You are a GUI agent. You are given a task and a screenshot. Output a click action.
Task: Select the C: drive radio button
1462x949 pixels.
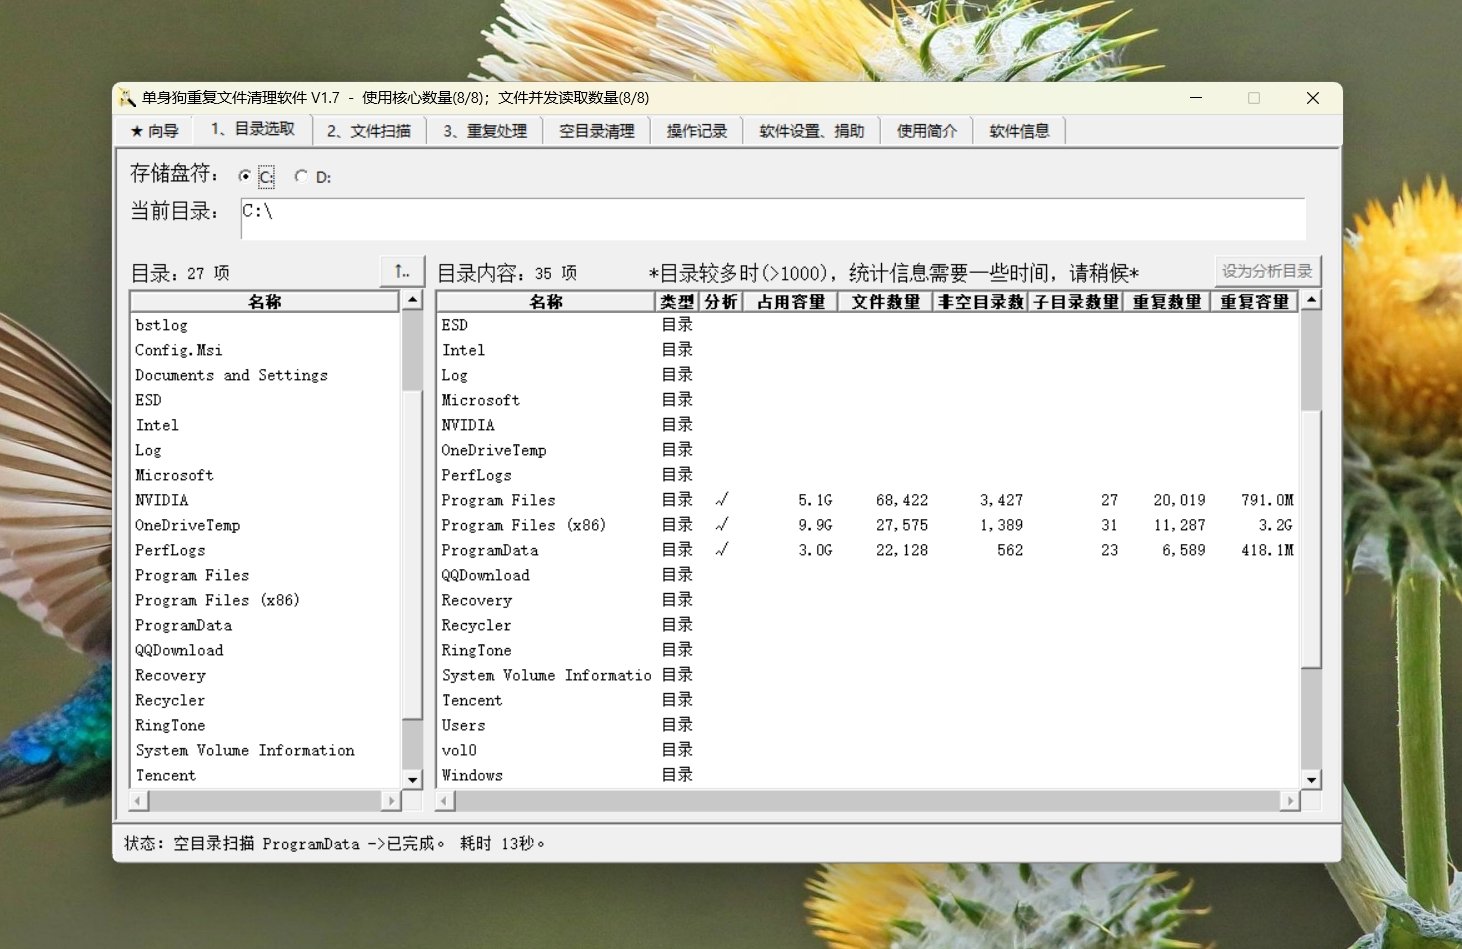pos(245,176)
